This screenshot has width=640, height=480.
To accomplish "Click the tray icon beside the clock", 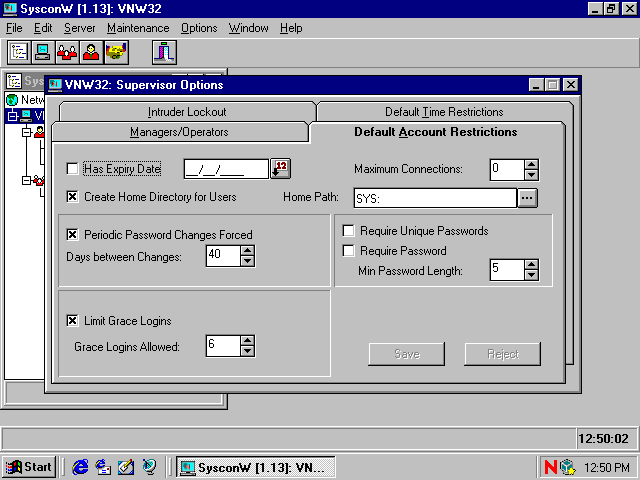I will [568, 467].
